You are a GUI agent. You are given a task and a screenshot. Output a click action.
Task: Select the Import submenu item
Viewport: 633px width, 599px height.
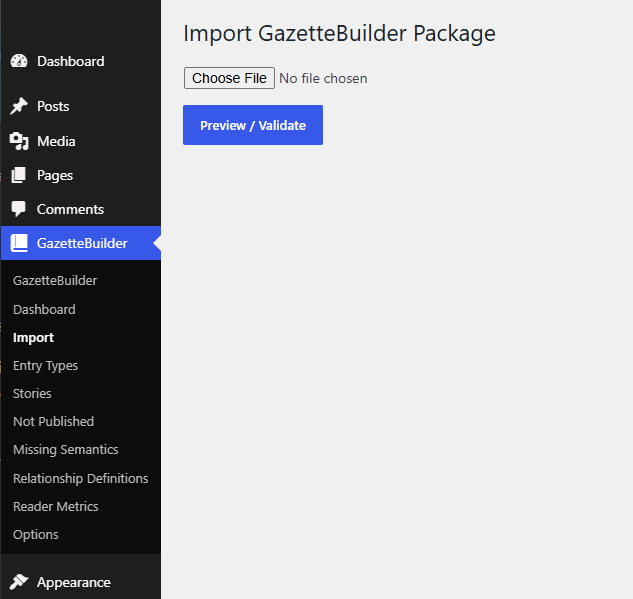[x=33, y=338]
